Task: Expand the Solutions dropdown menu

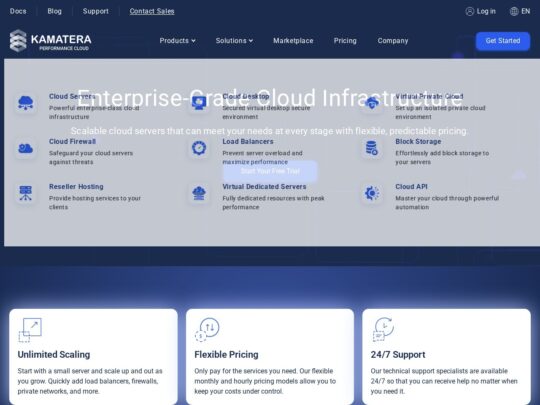Action: (x=234, y=41)
